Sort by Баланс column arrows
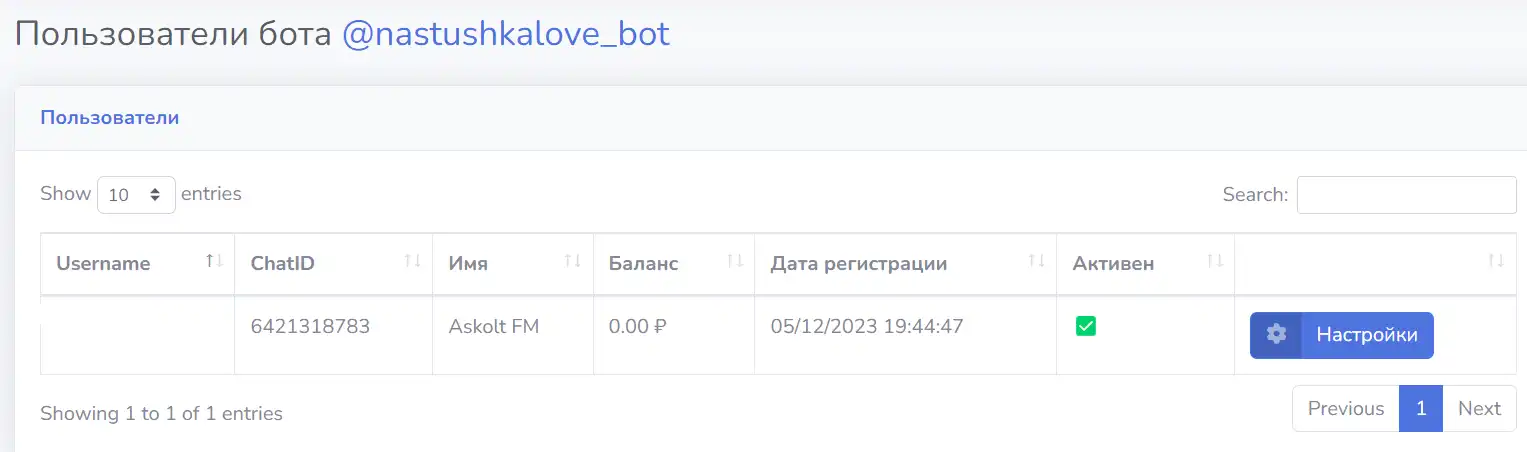The width and height of the screenshot is (1527, 452). (734, 261)
